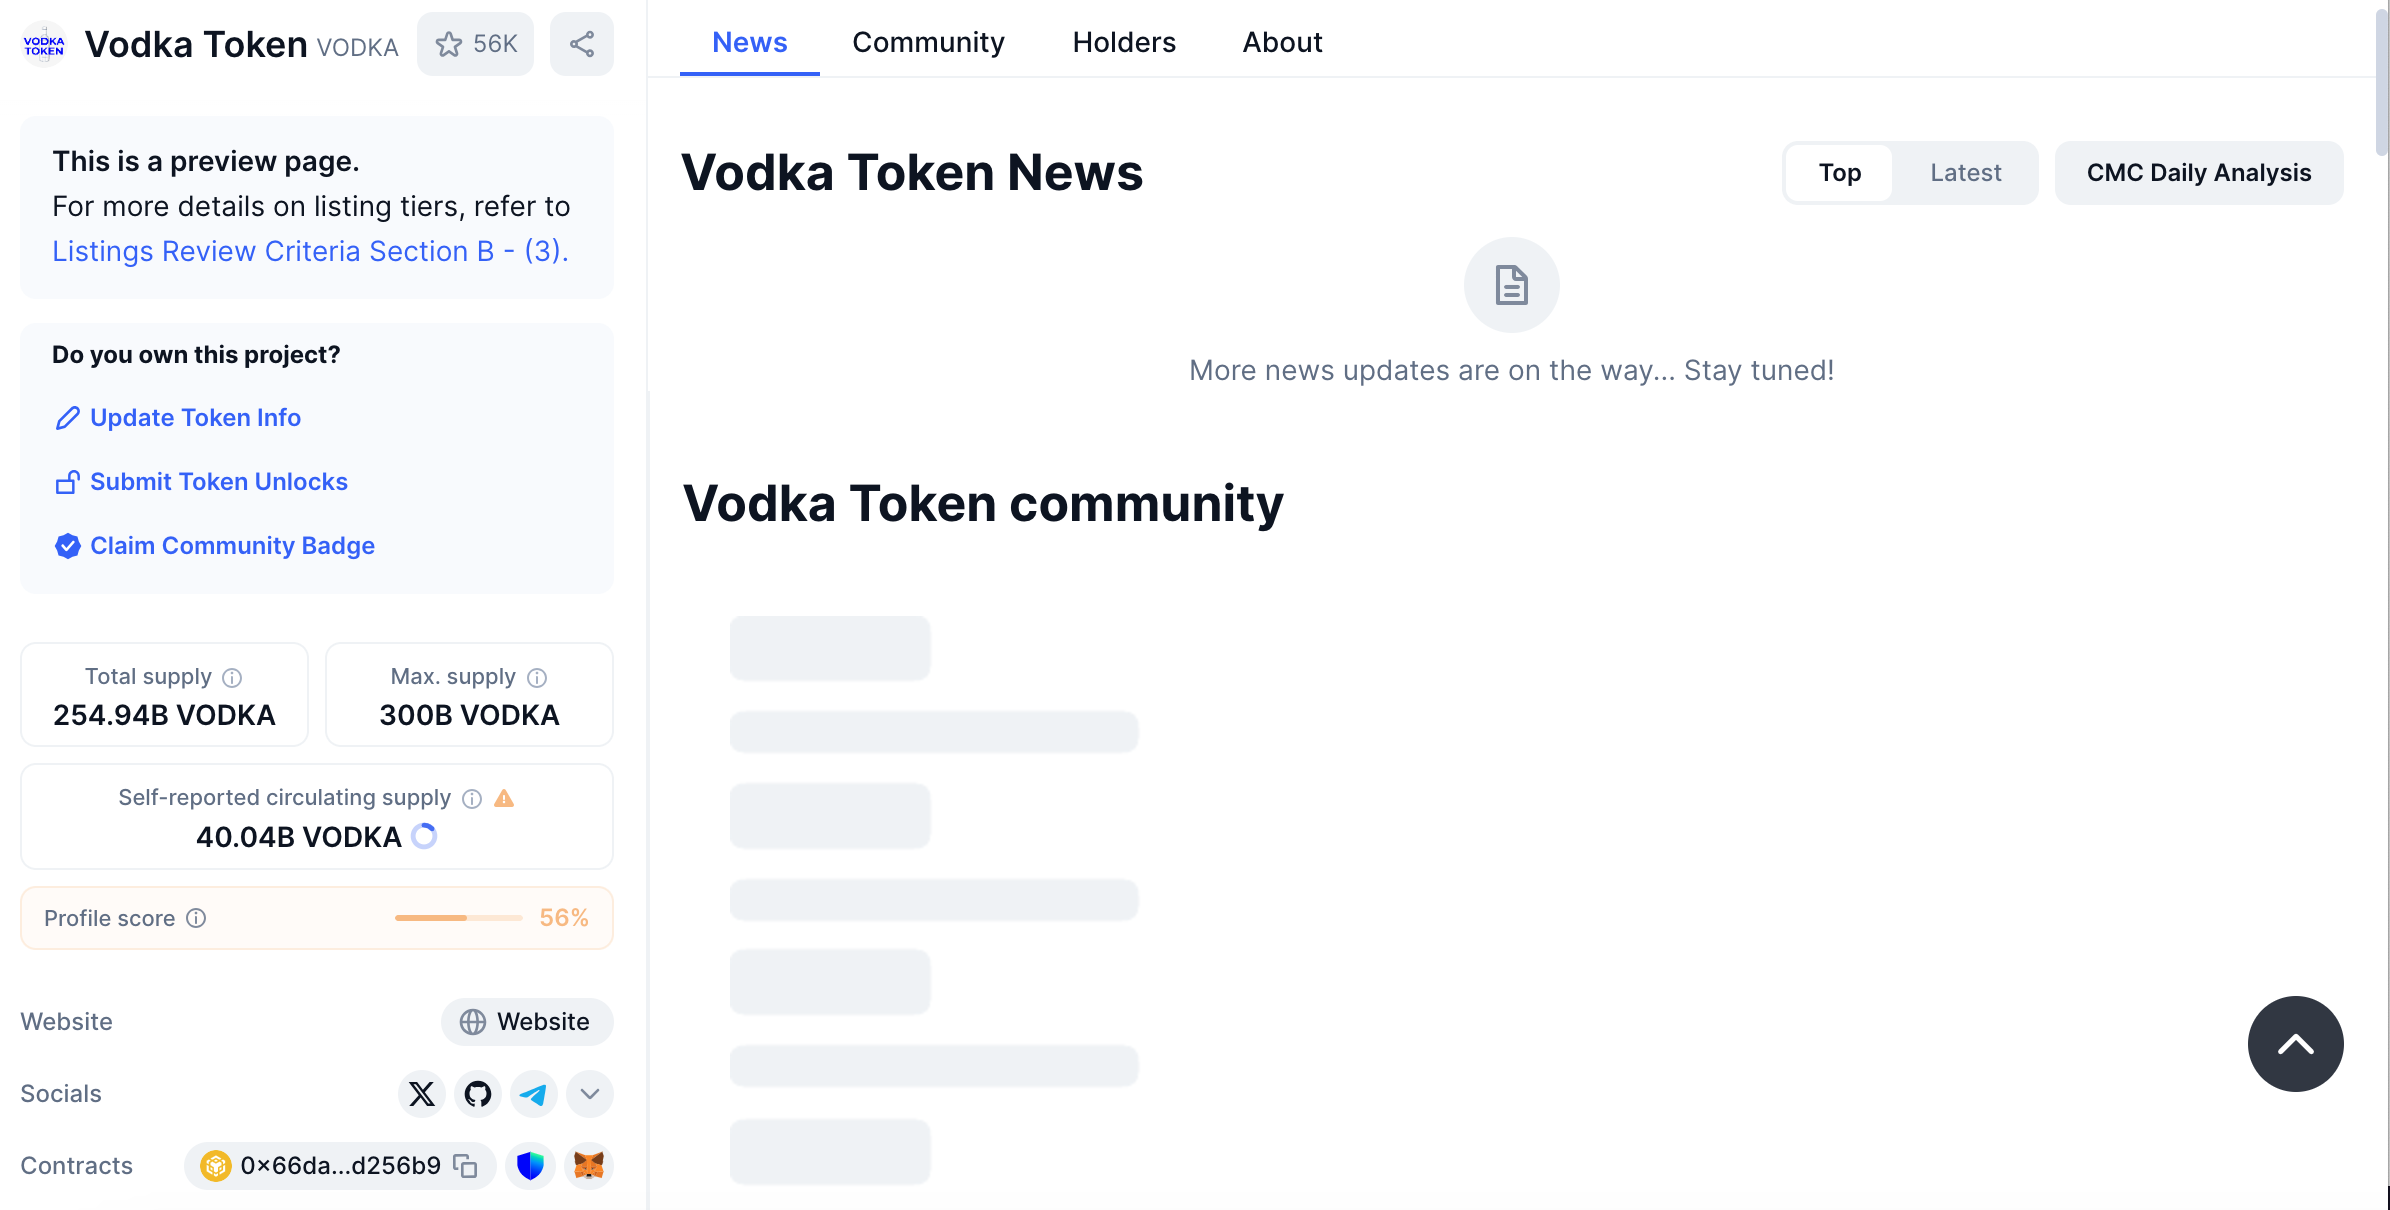Add Vodka Token to watchlist via star
Viewport: 2390px width, 1210px height.
[x=475, y=44]
